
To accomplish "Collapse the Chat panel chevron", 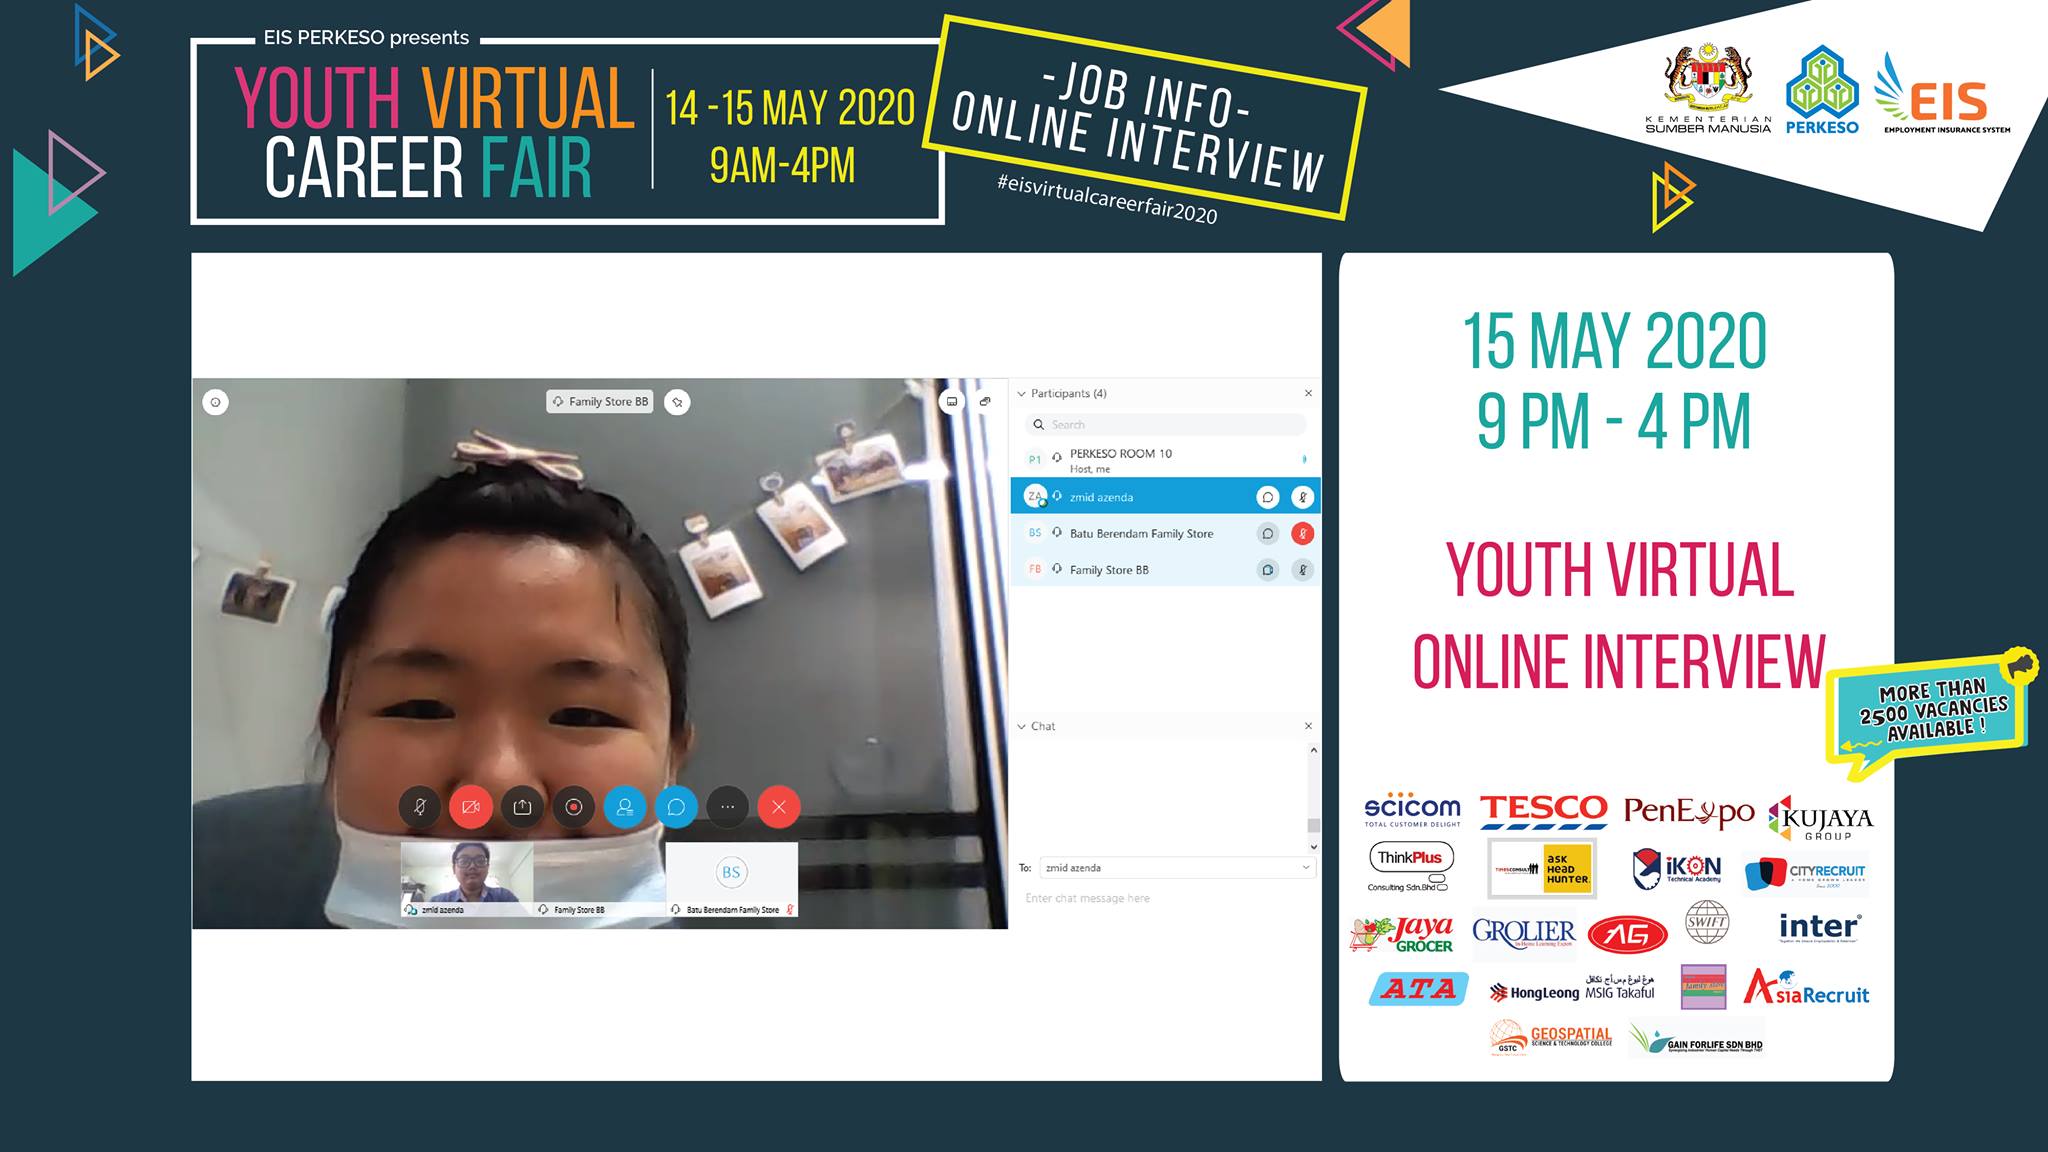I will 1022,727.
